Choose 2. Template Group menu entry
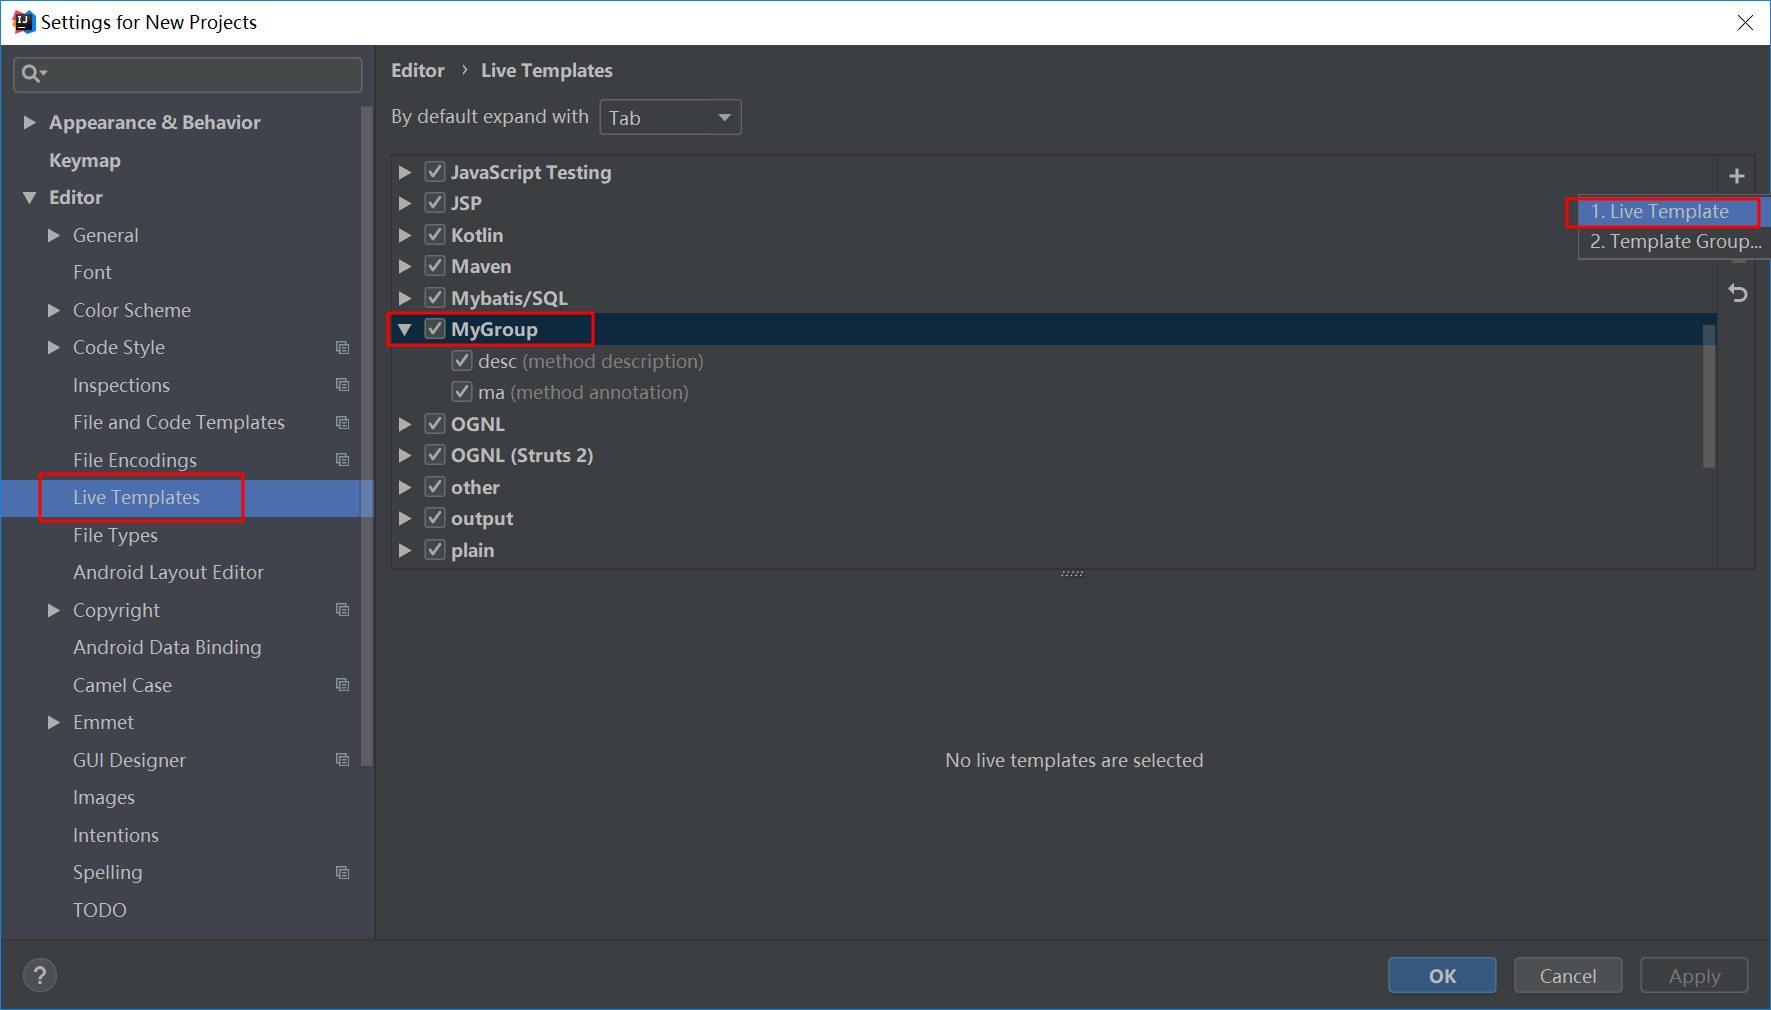This screenshot has height=1010, width=1771. coord(1674,241)
